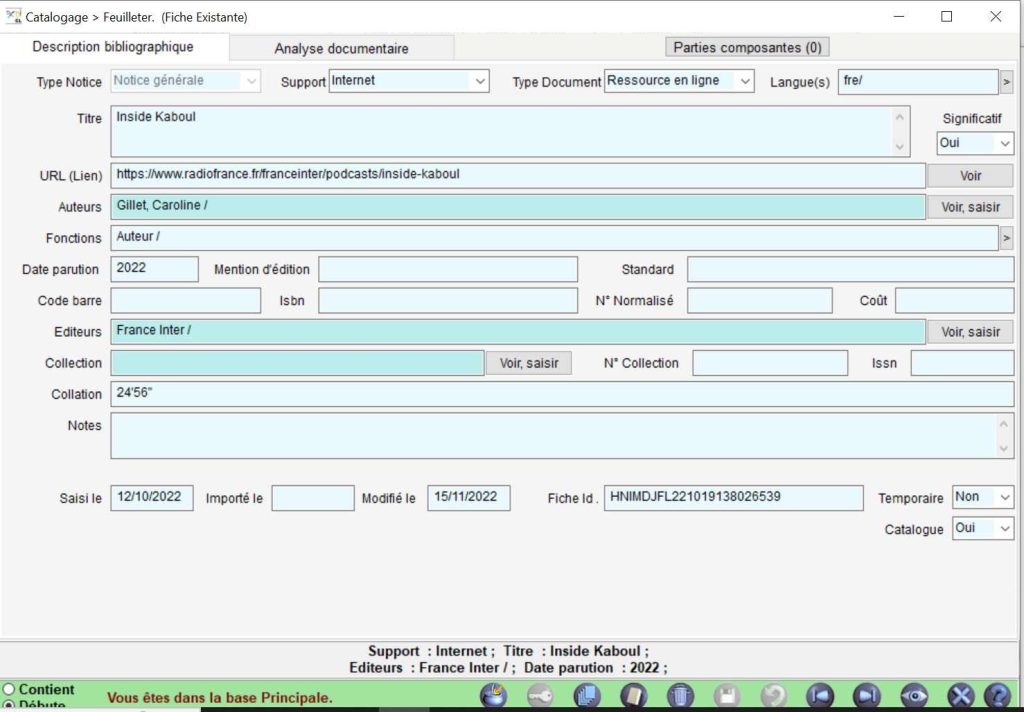Click into the Importé le field
Image resolution: width=1024 pixels, height=712 pixels.
[x=313, y=498]
